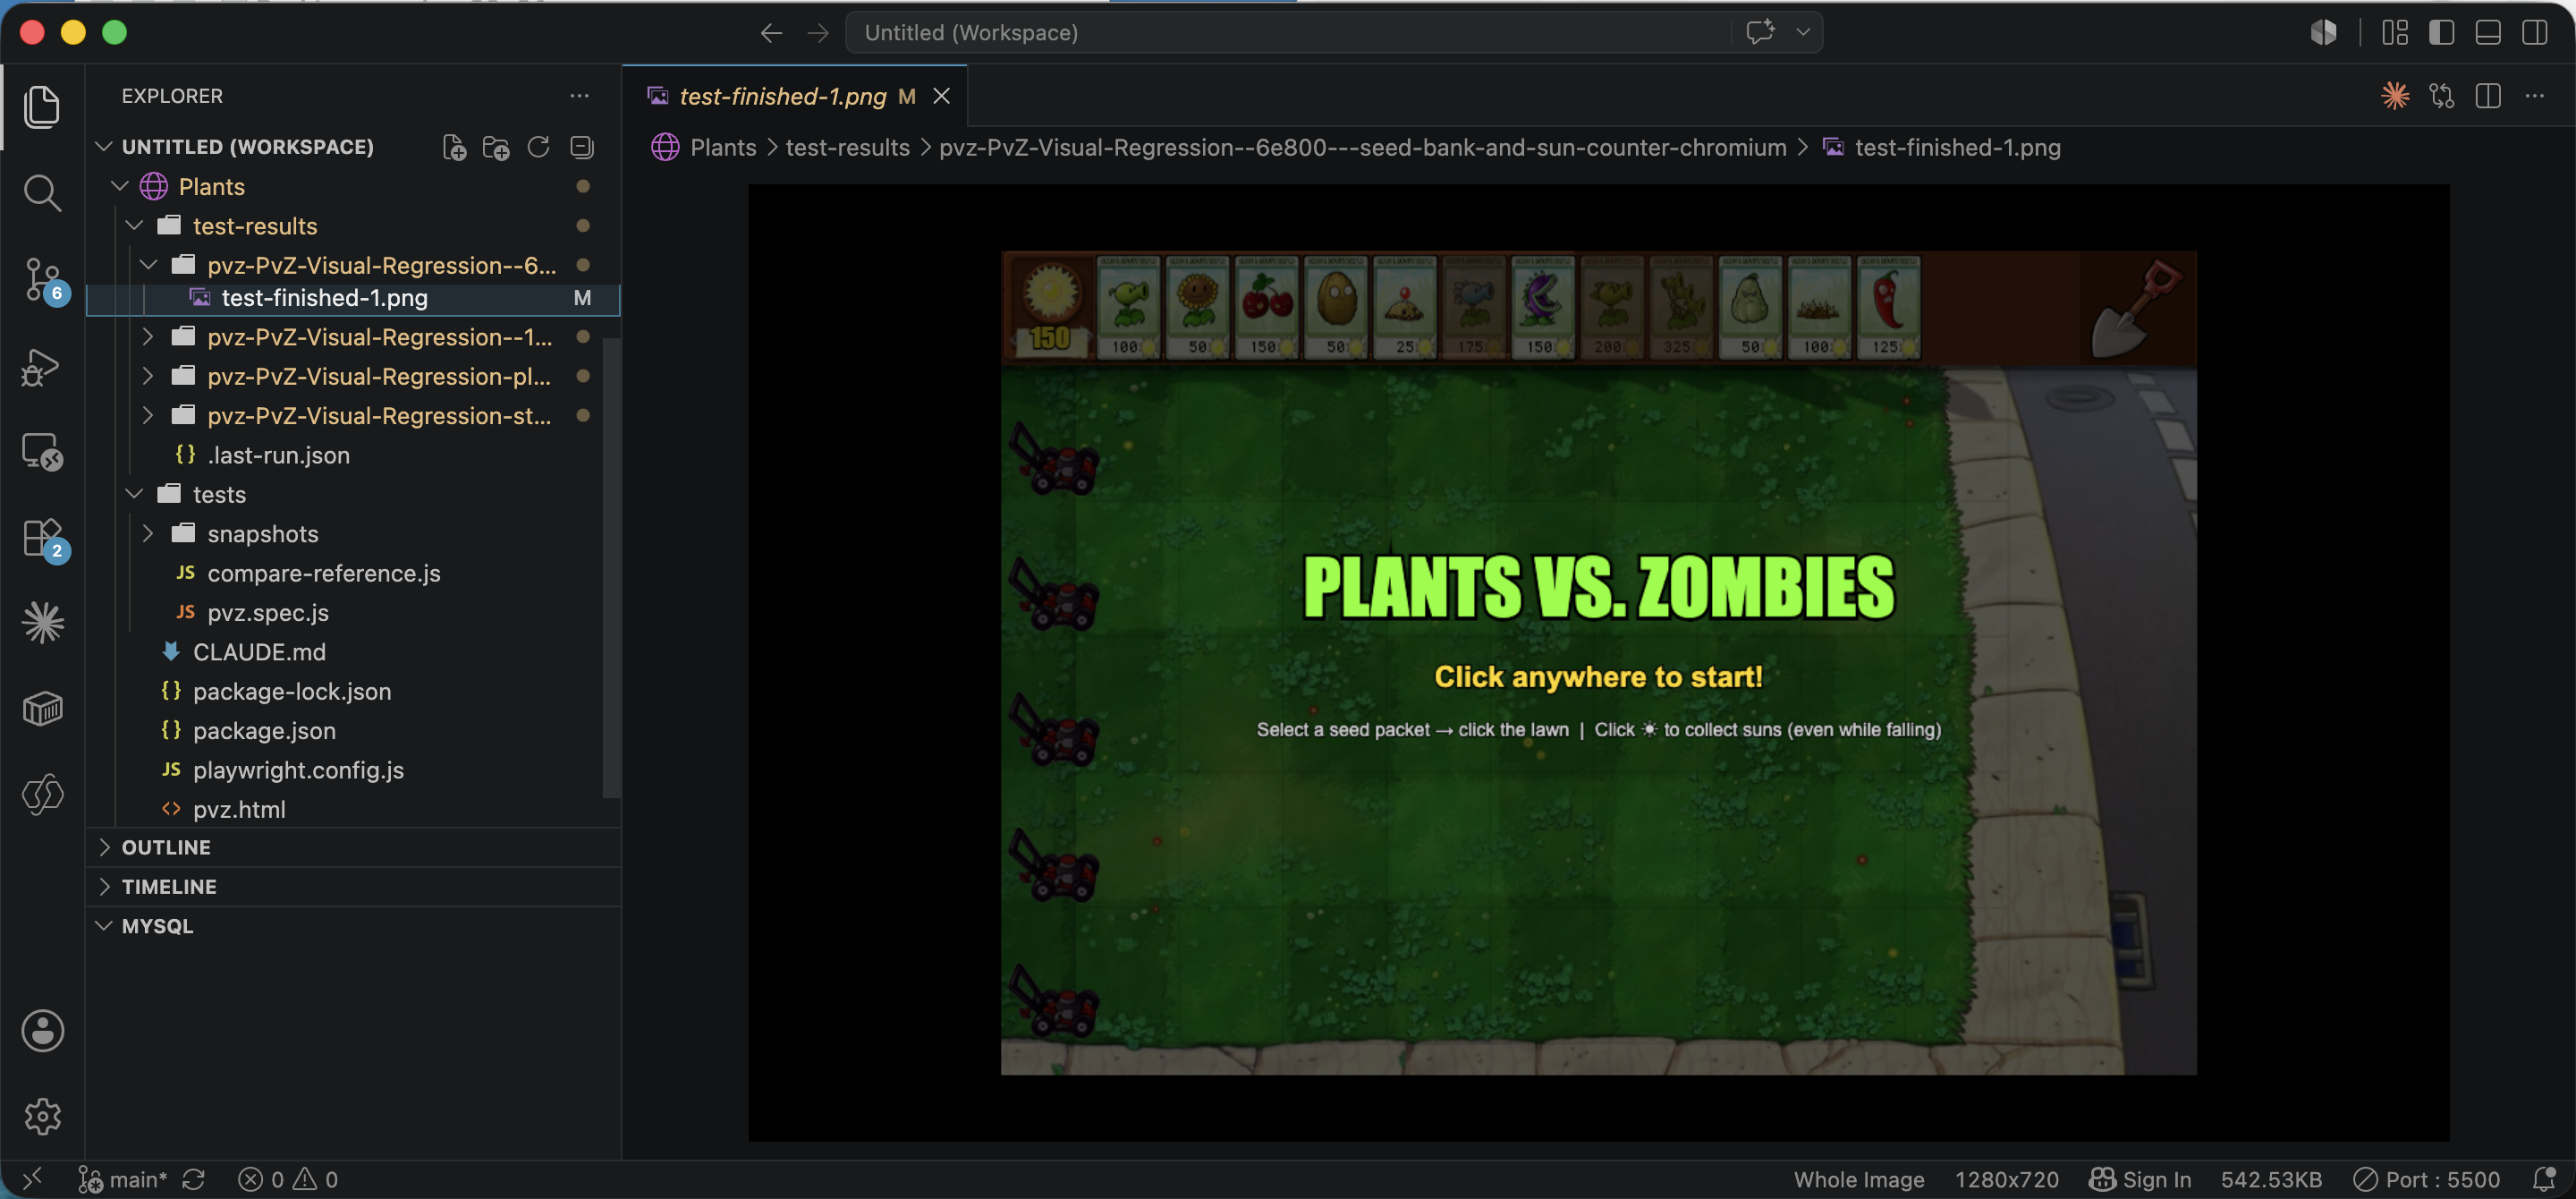Viewport: 2576px width, 1199px height.
Task: Click New Folder icon in workspace header
Action: click(x=496, y=148)
